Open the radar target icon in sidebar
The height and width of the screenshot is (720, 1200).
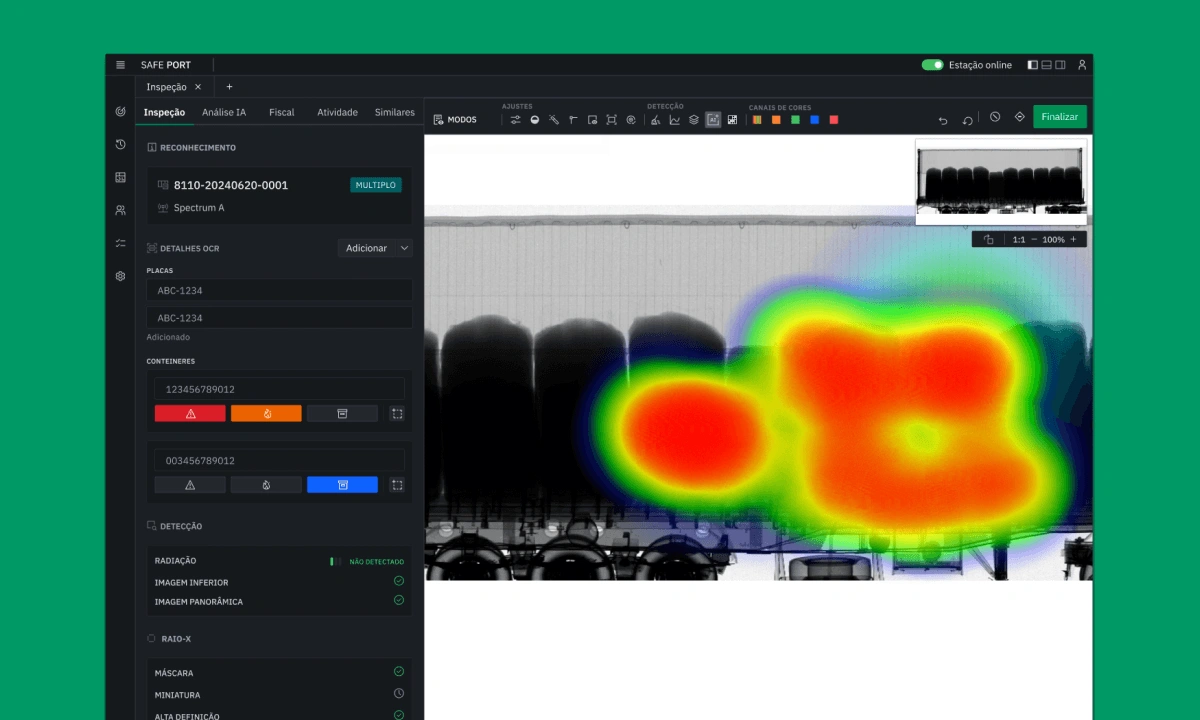(x=120, y=112)
